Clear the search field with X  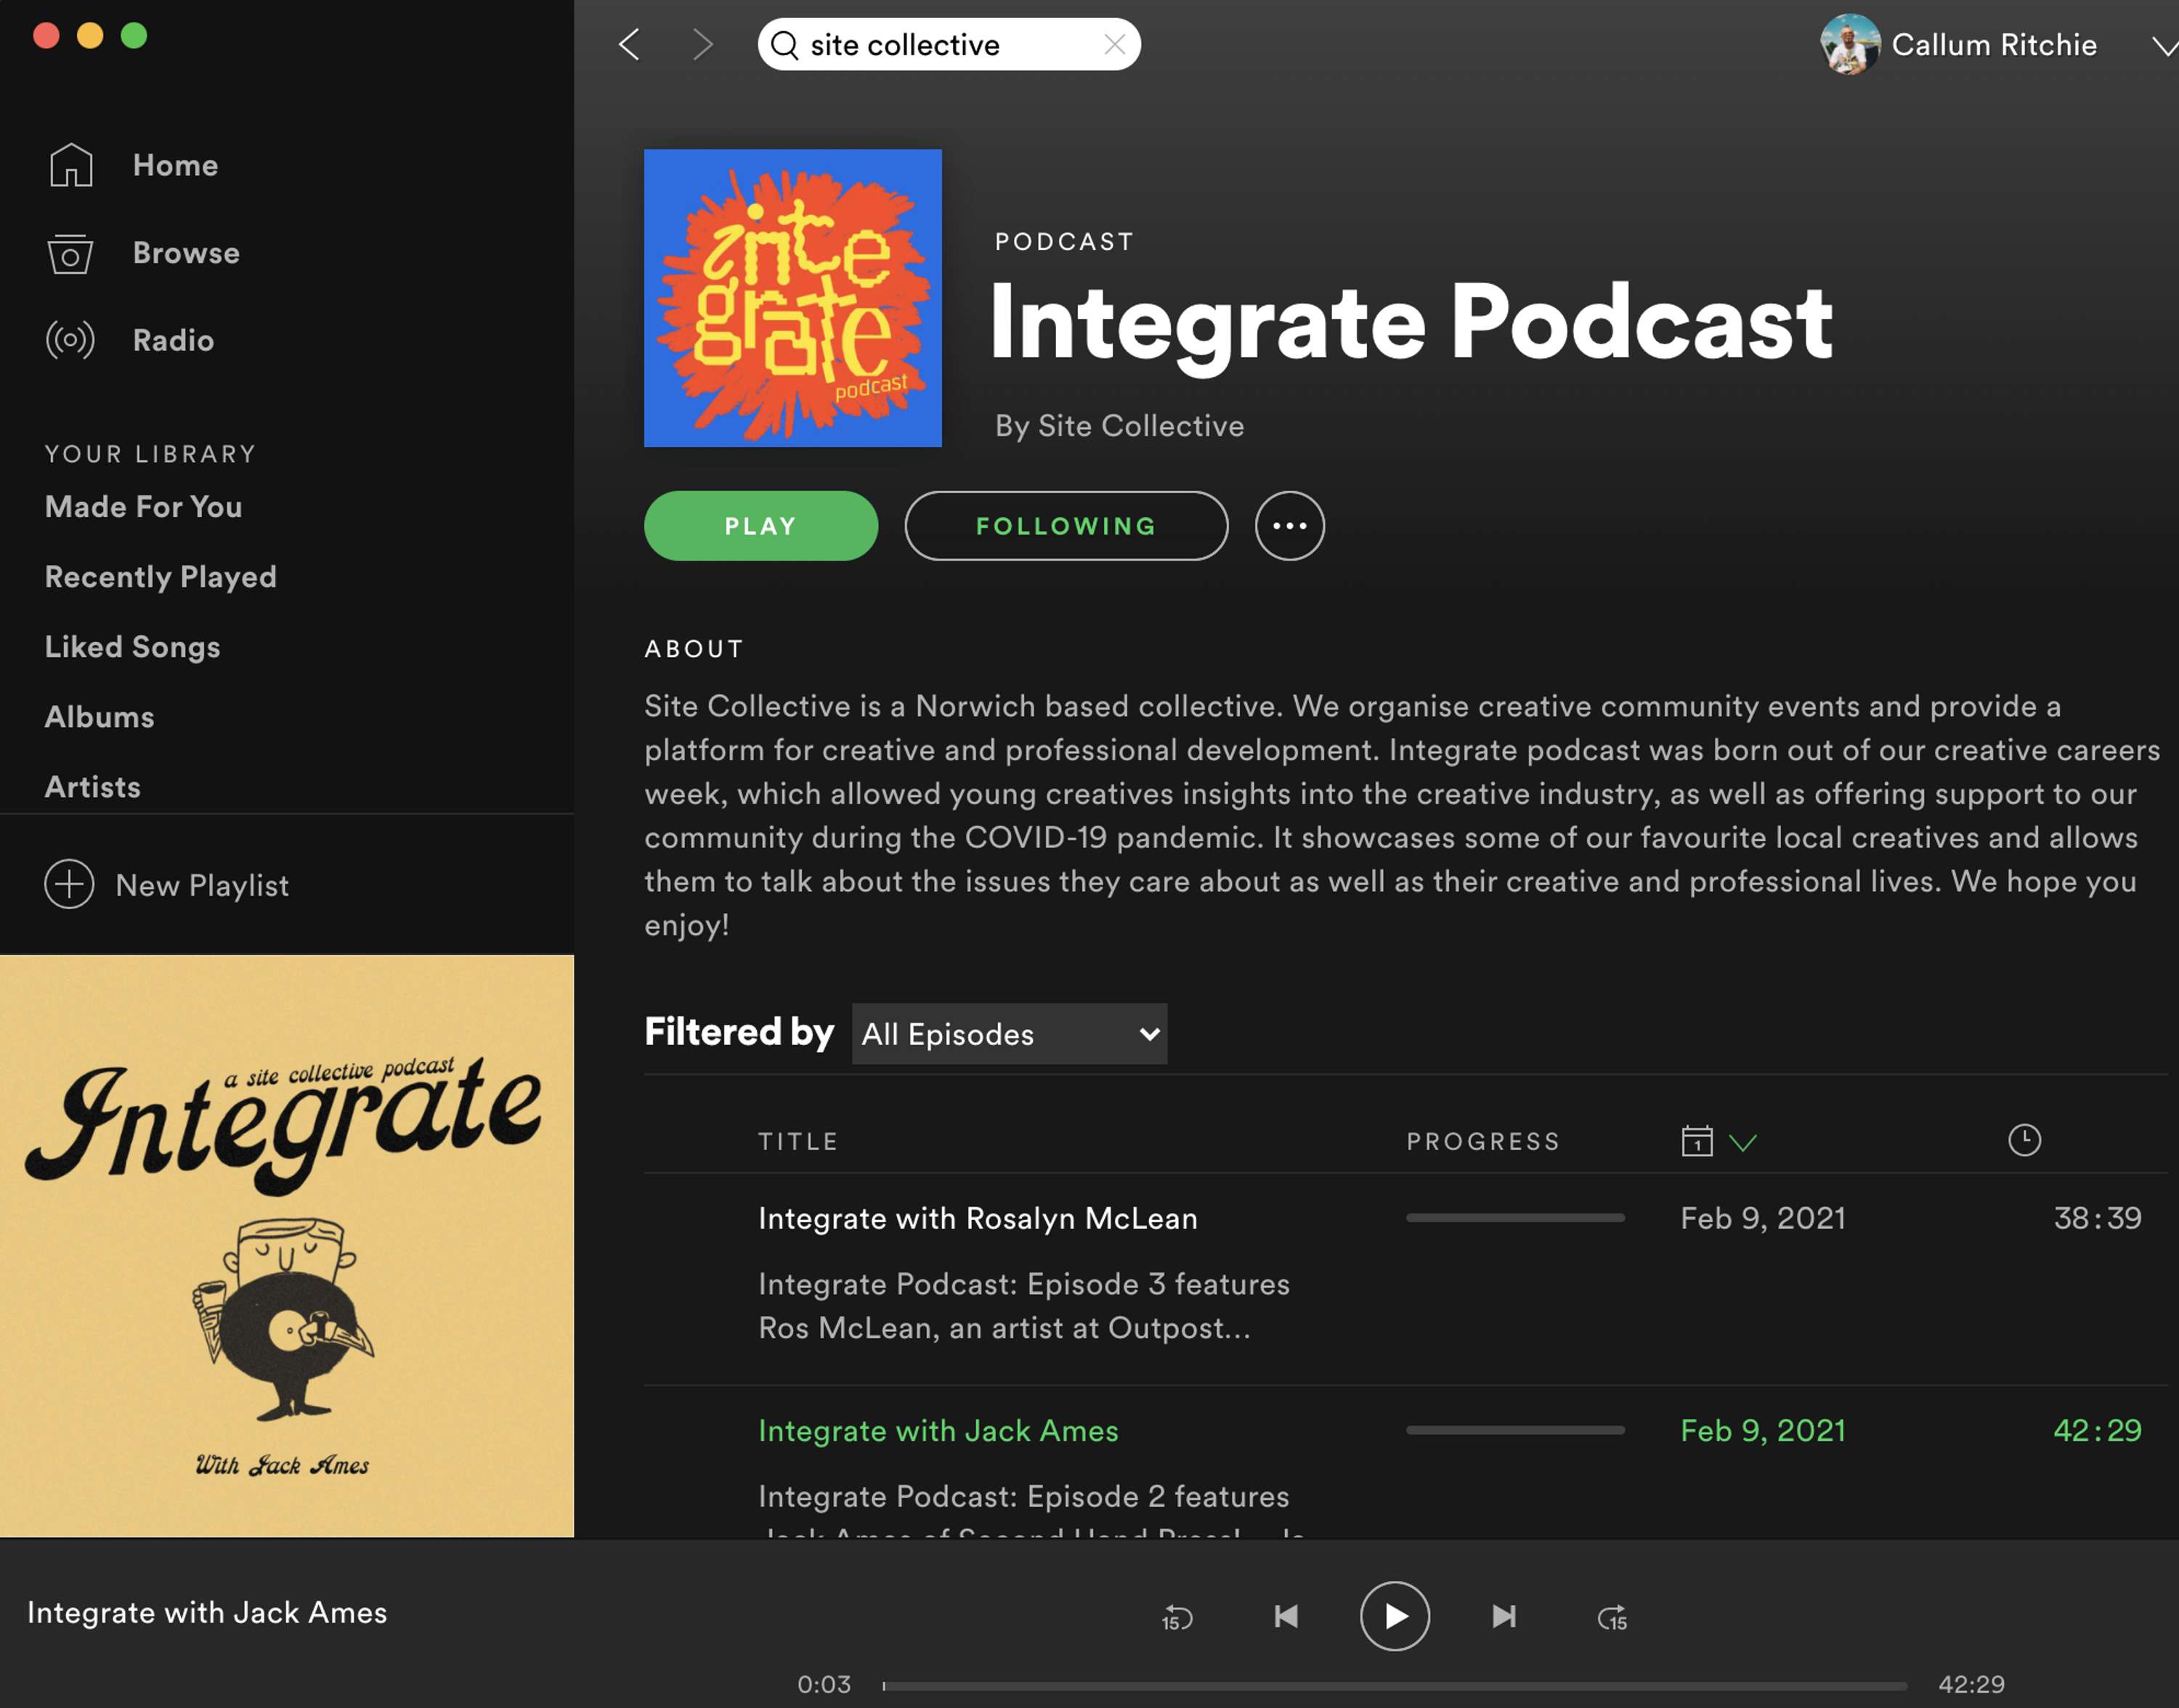tap(1114, 44)
